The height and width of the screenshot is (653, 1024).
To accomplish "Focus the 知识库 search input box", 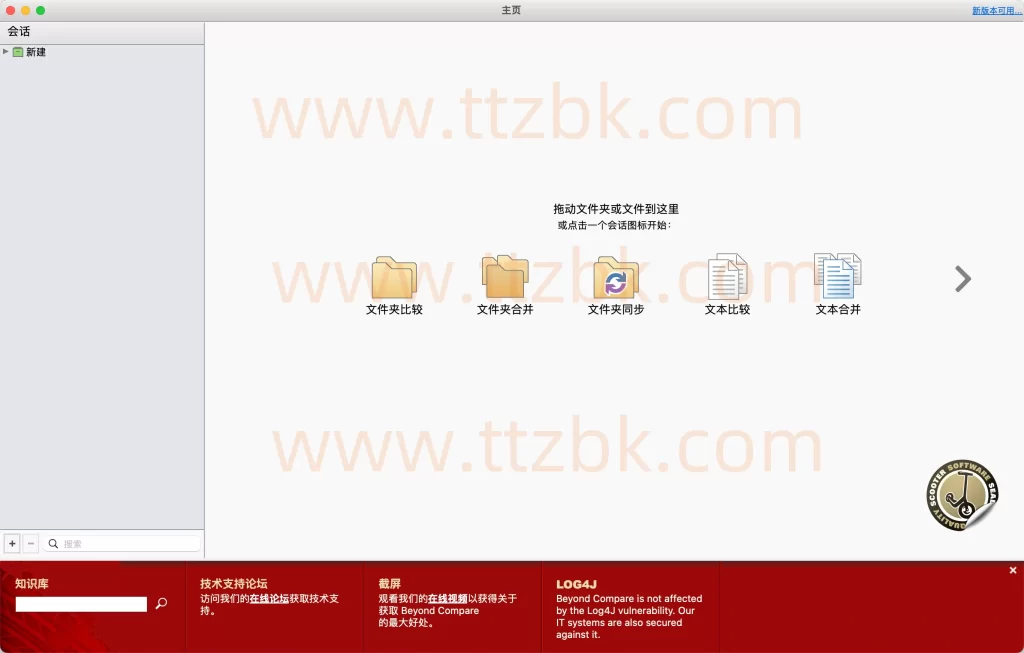I will (81, 604).
